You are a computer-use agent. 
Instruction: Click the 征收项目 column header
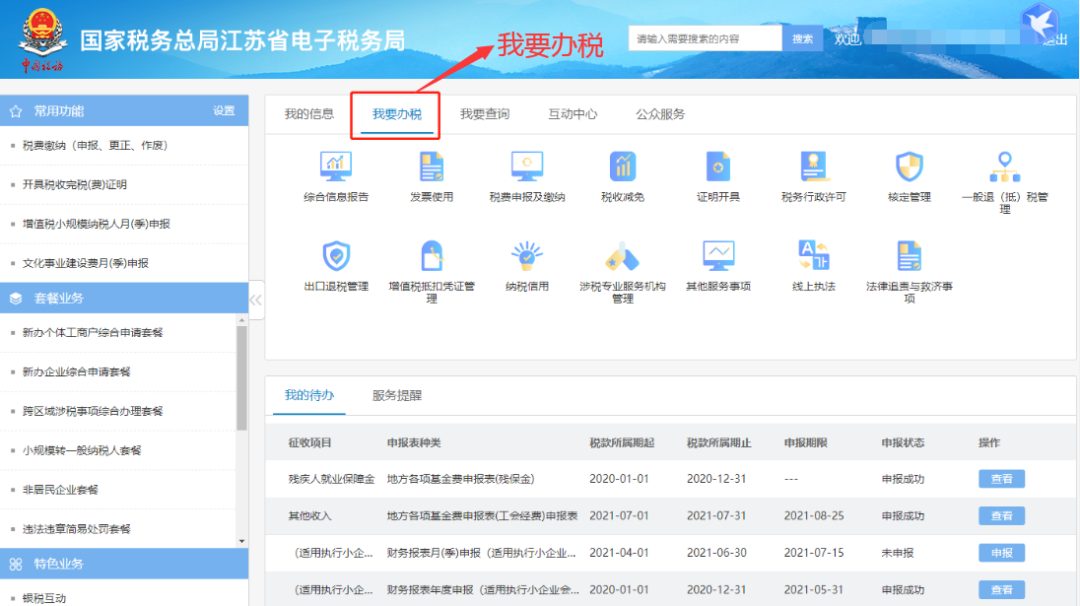pyautogui.click(x=310, y=442)
